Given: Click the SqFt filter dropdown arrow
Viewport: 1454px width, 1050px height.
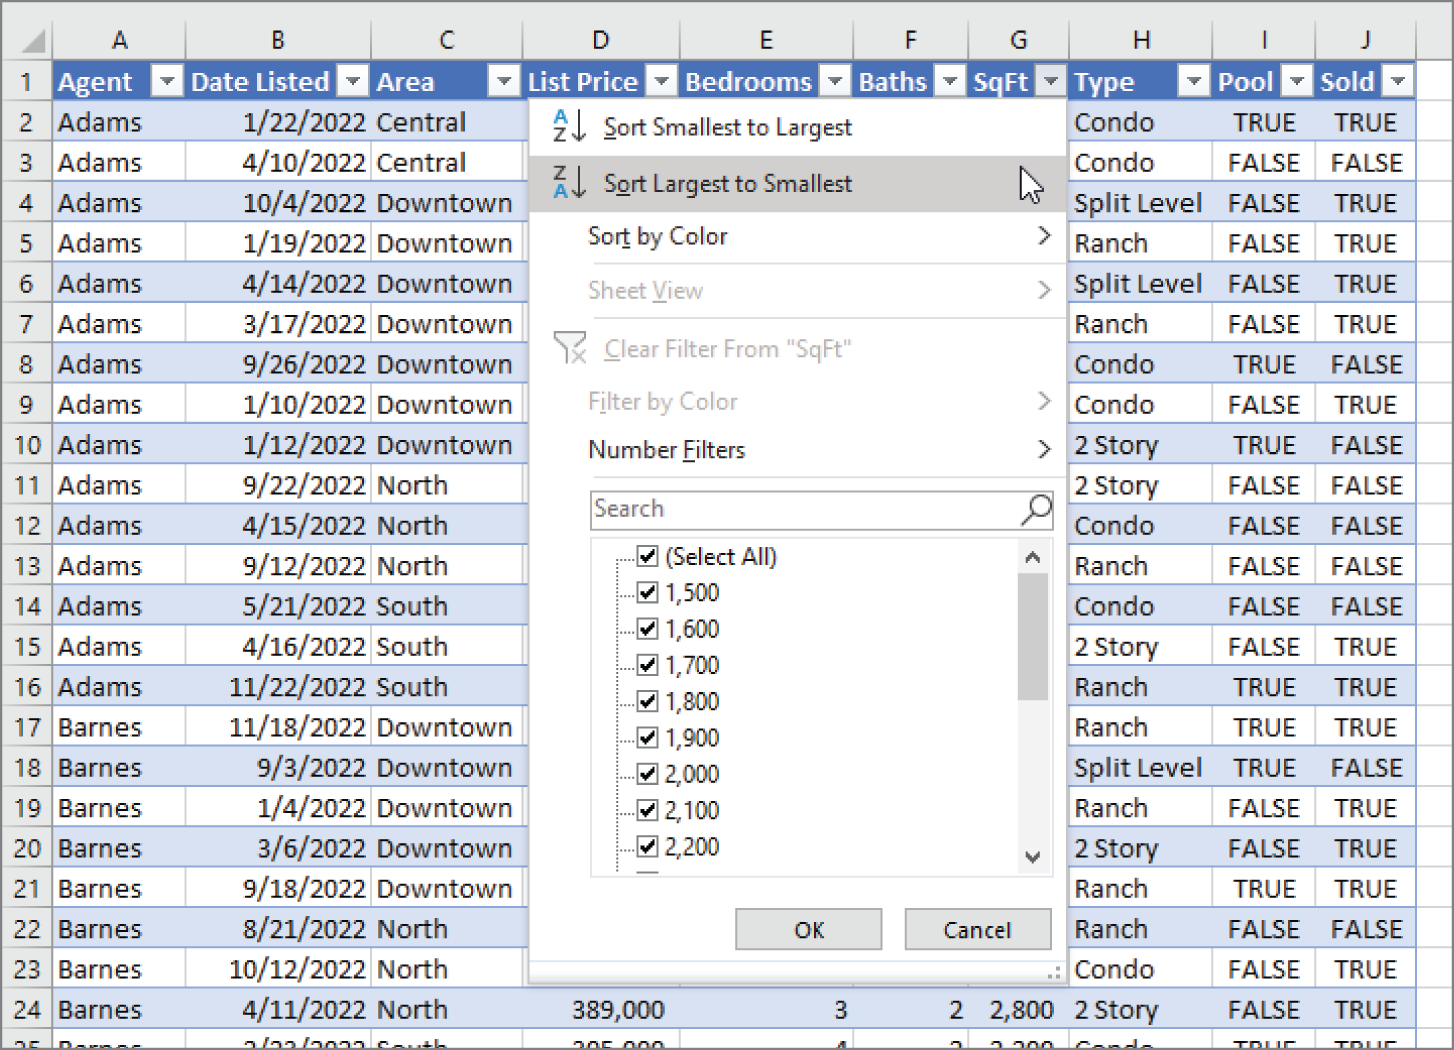Looking at the screenshot, I should click(1050, 81).
